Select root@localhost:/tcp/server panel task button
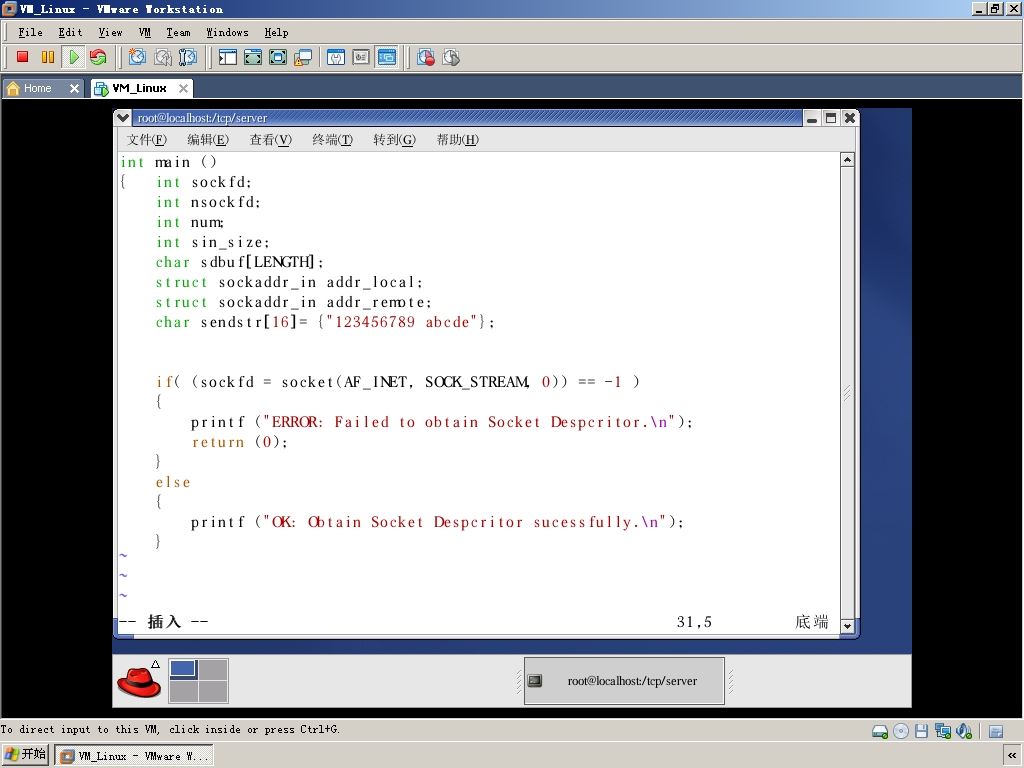Viewport: 1024px width, 768px height. click(624, 681)
